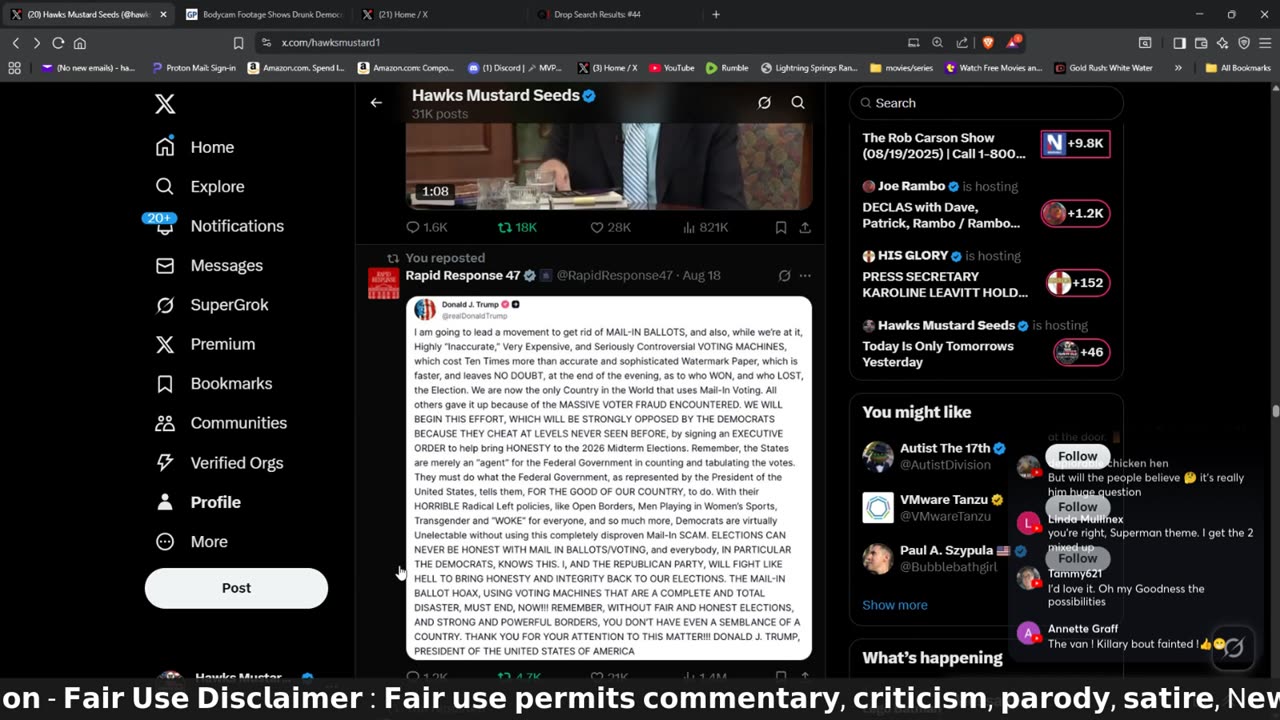Click the x.com/hawksmustard1 address bar
The image size is (1280, 720).
pyautogui.click(x=580, y=43)
